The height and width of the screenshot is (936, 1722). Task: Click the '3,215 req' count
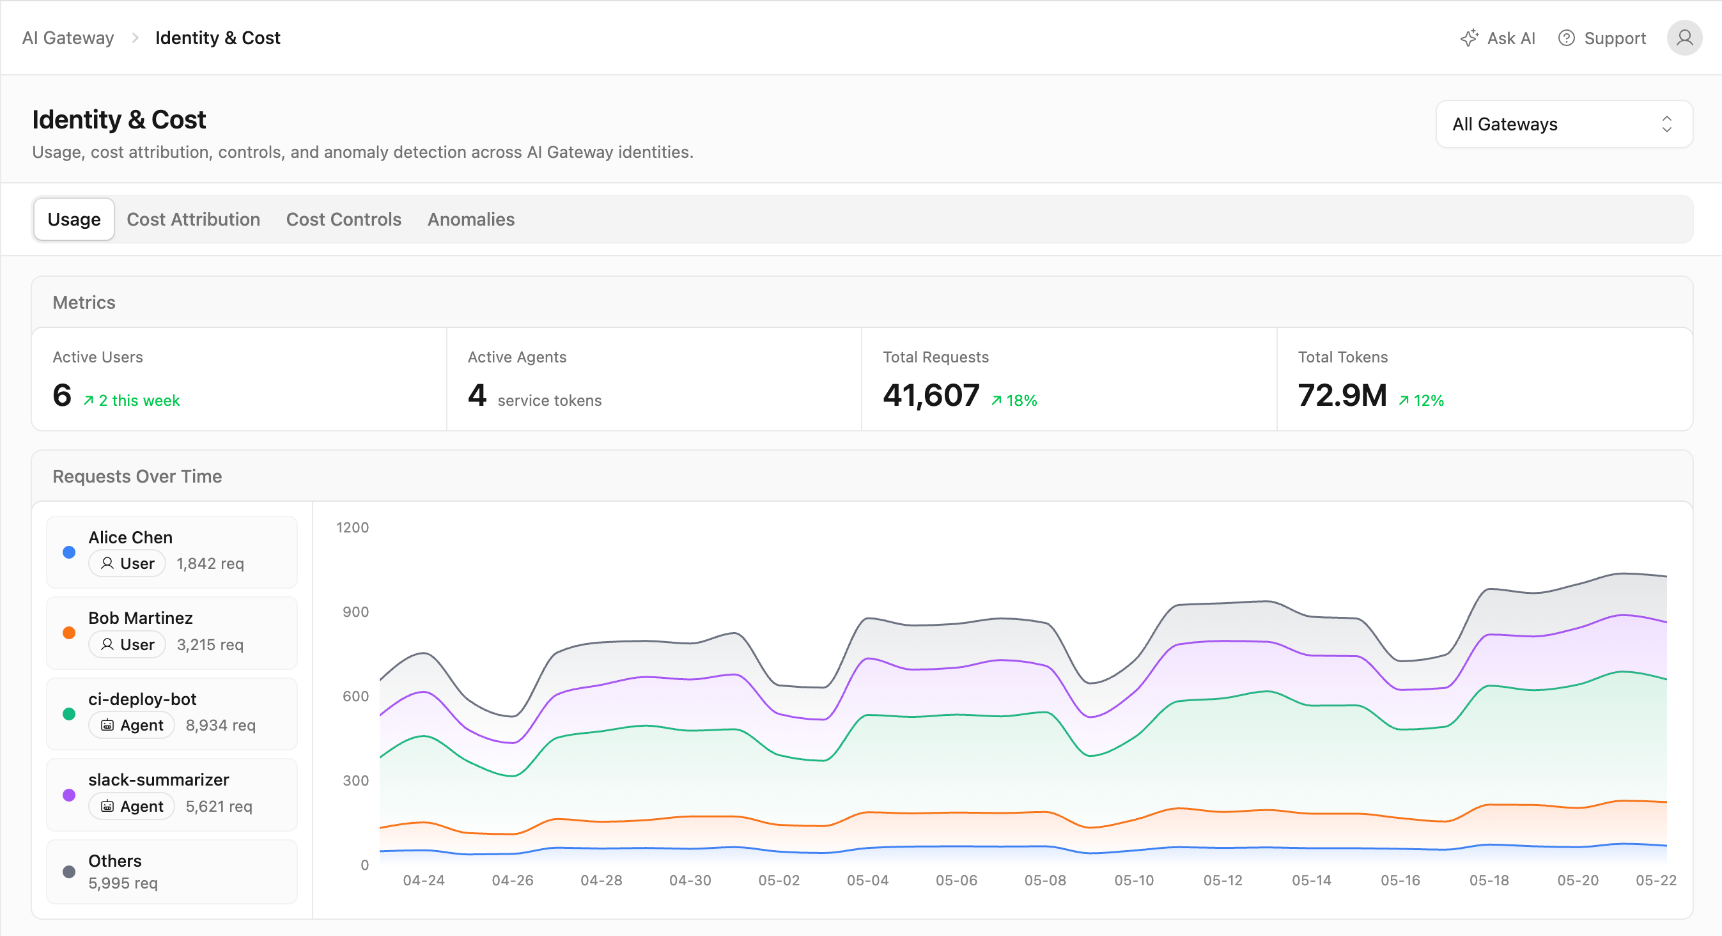pos(210,645)
